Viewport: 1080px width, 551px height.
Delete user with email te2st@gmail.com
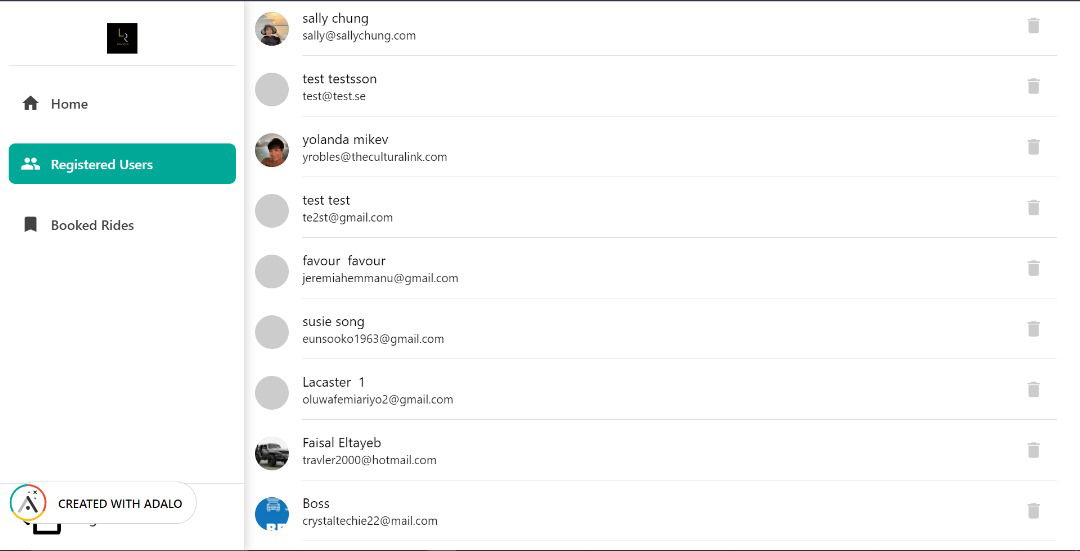[x=1034, y=208]
